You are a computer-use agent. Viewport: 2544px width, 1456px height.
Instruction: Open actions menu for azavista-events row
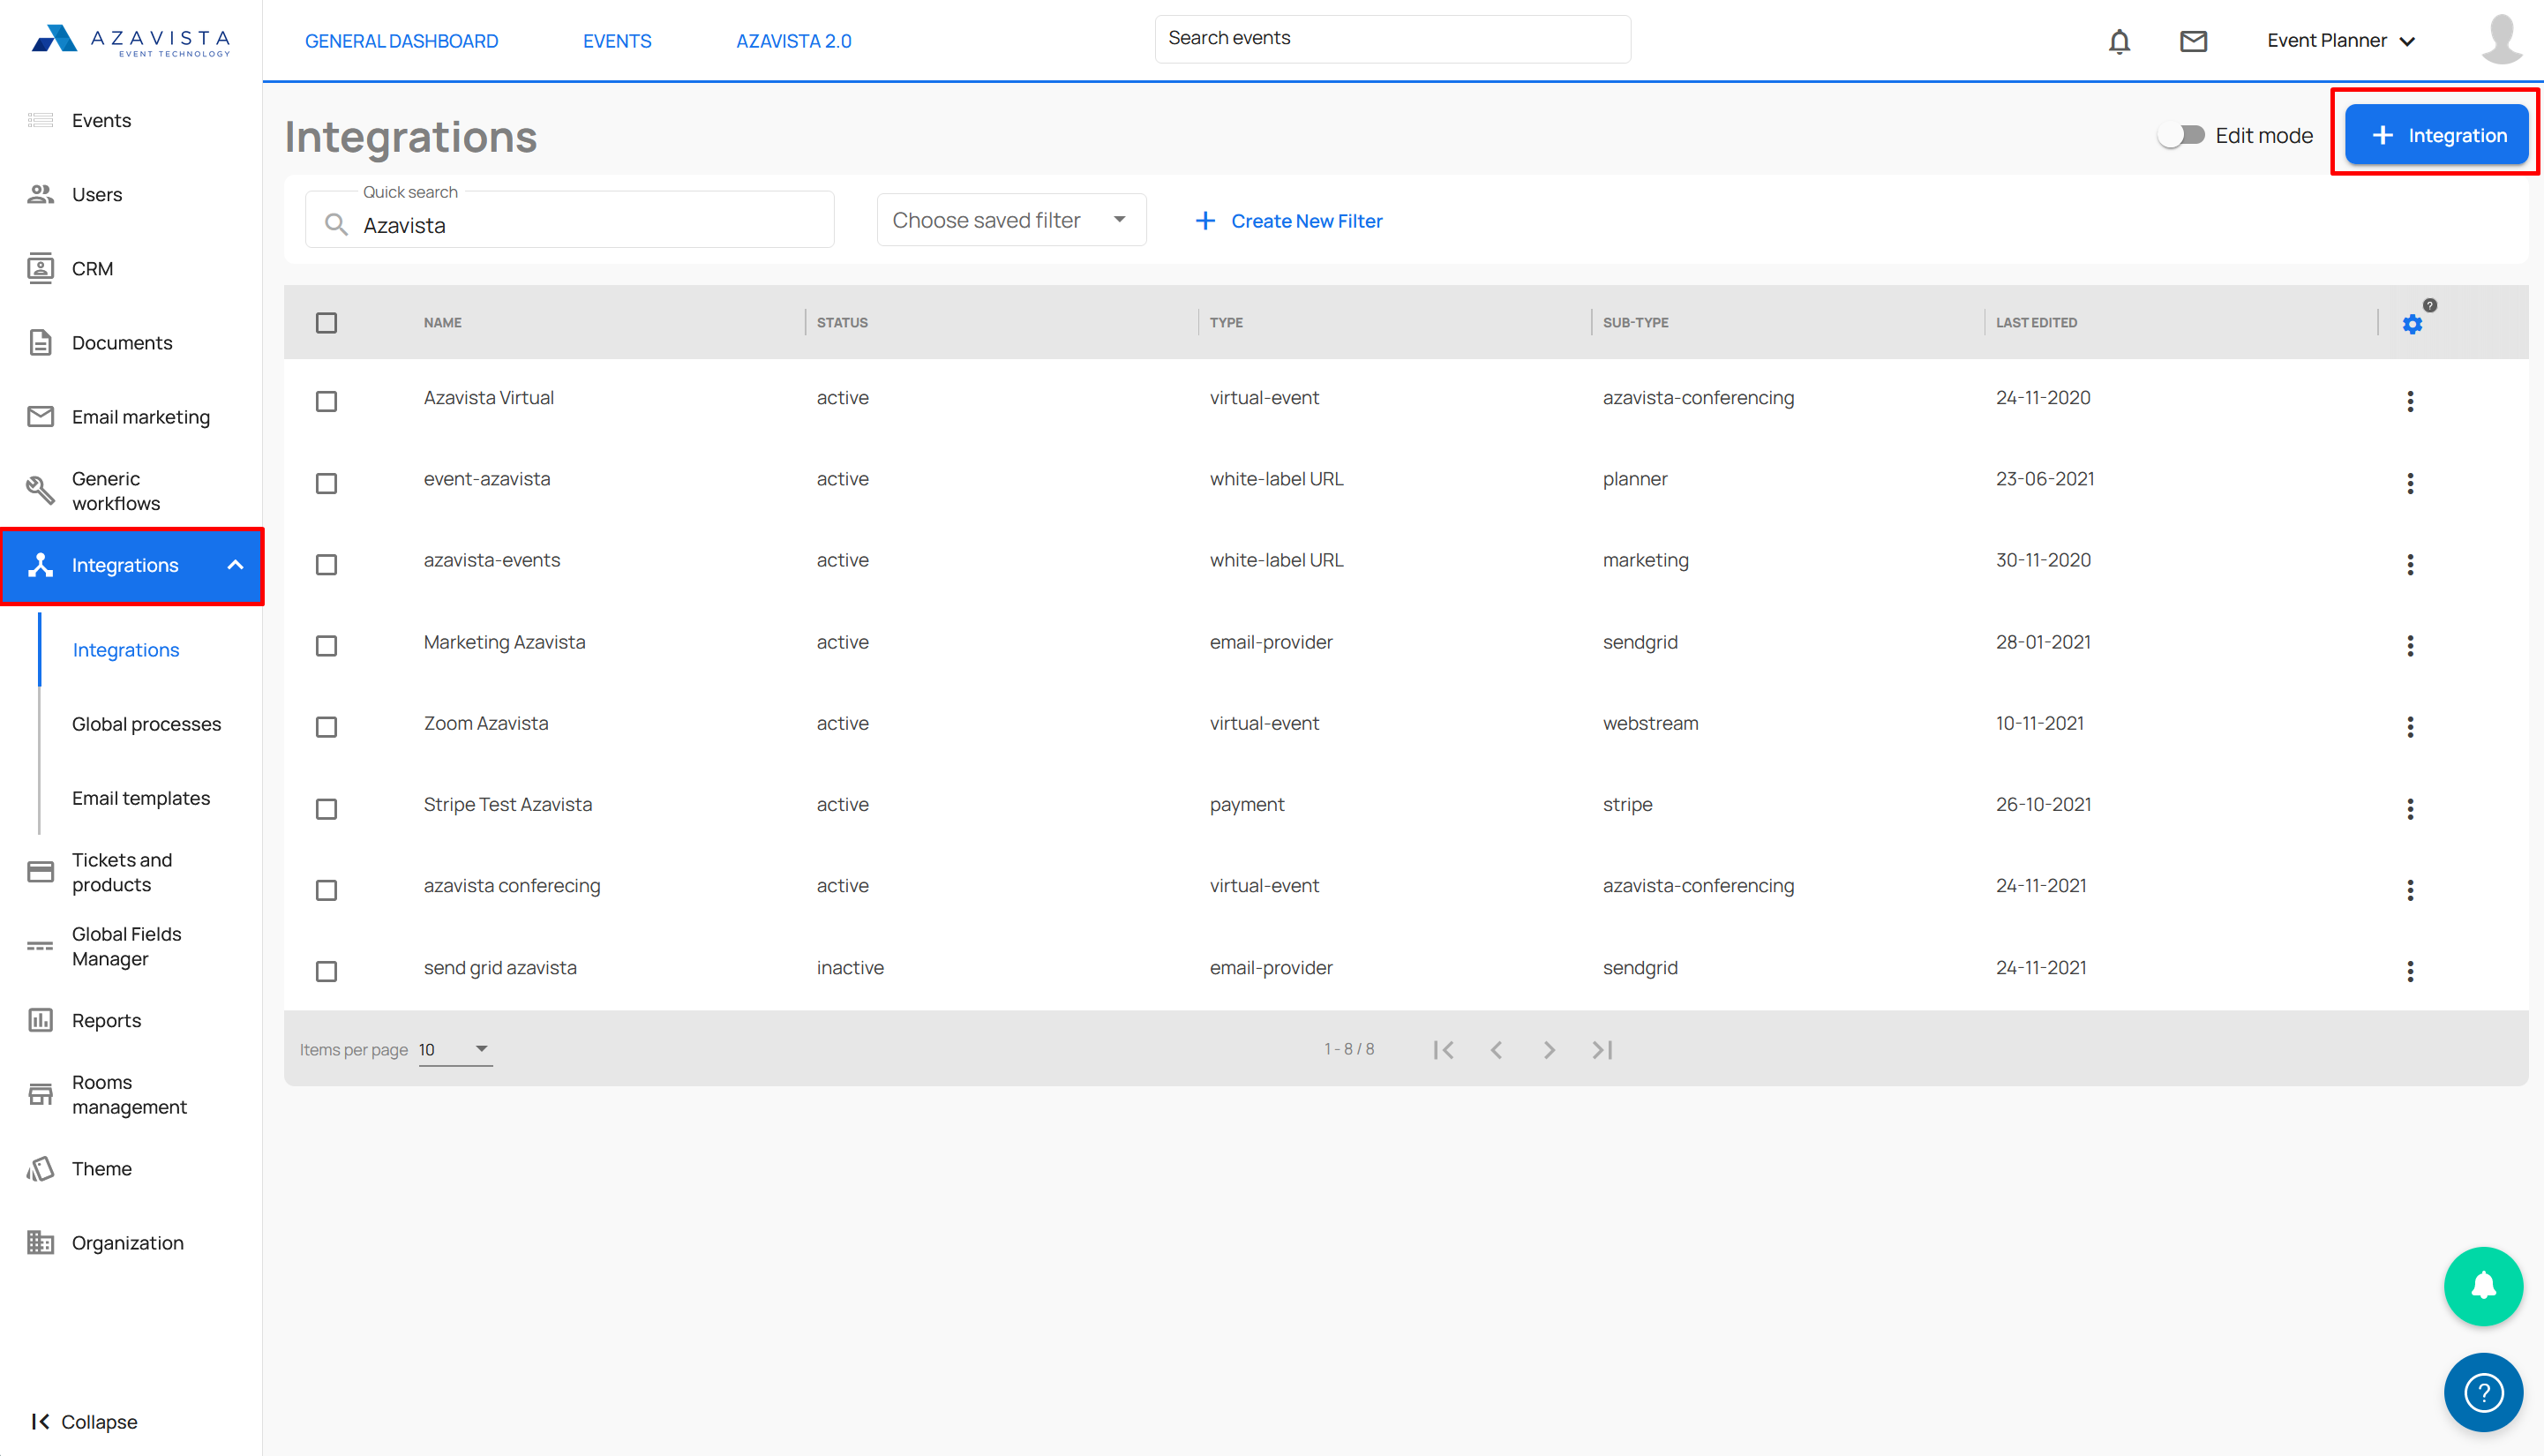(2410, 564)
